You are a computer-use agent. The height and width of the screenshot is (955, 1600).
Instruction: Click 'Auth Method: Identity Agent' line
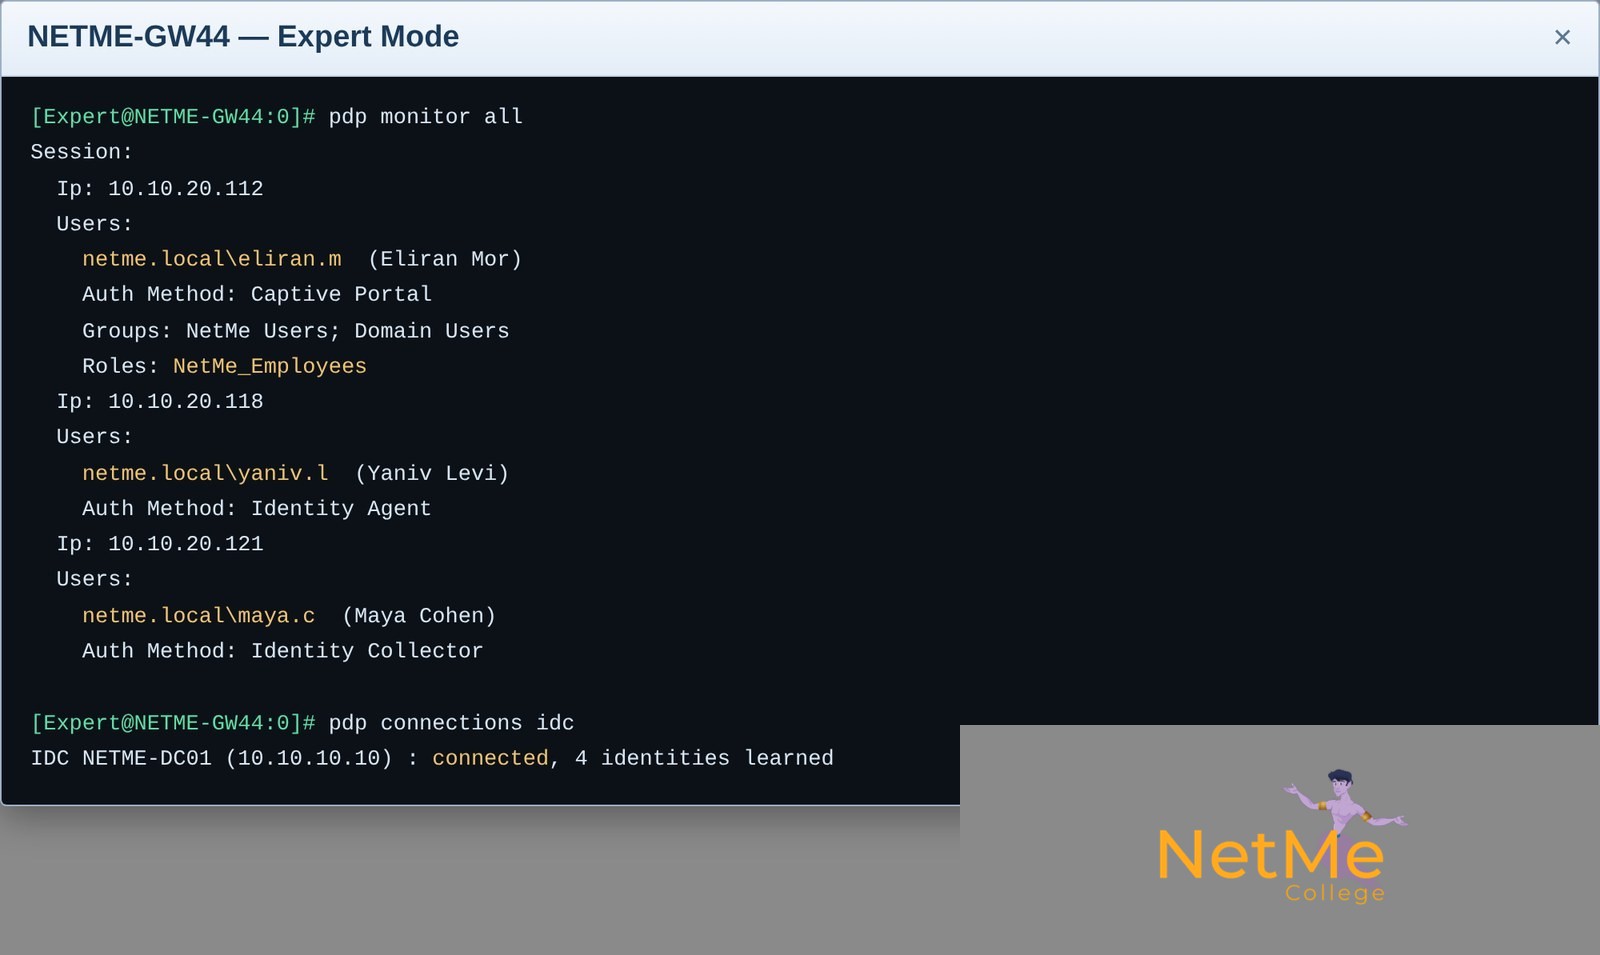(257, 508)
